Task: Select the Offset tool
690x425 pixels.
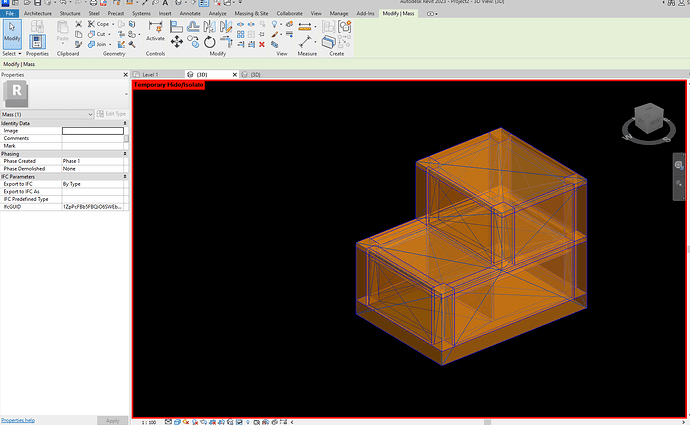Action: 193,26
